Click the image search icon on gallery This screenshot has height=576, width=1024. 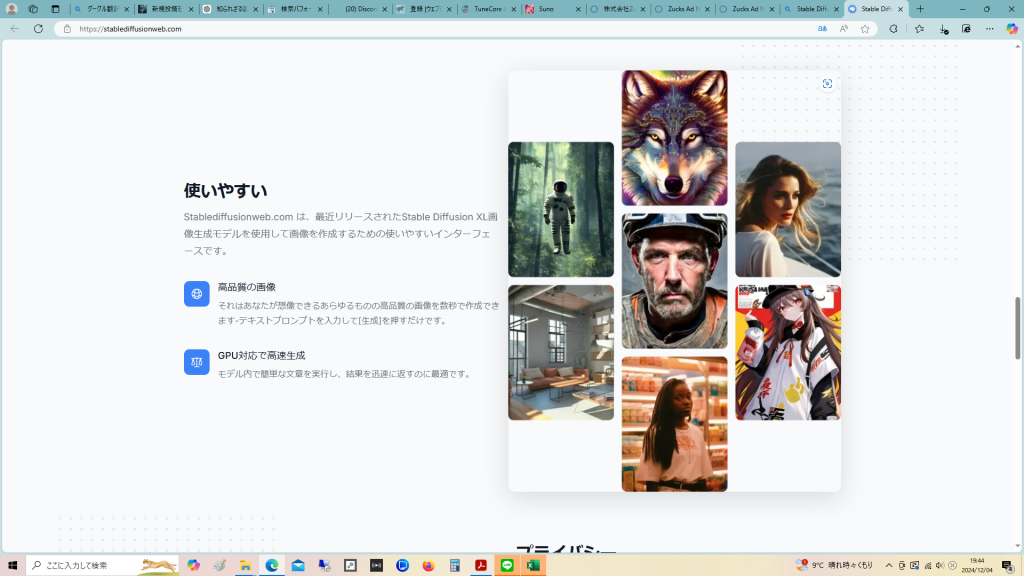click(x=827, y=84)
